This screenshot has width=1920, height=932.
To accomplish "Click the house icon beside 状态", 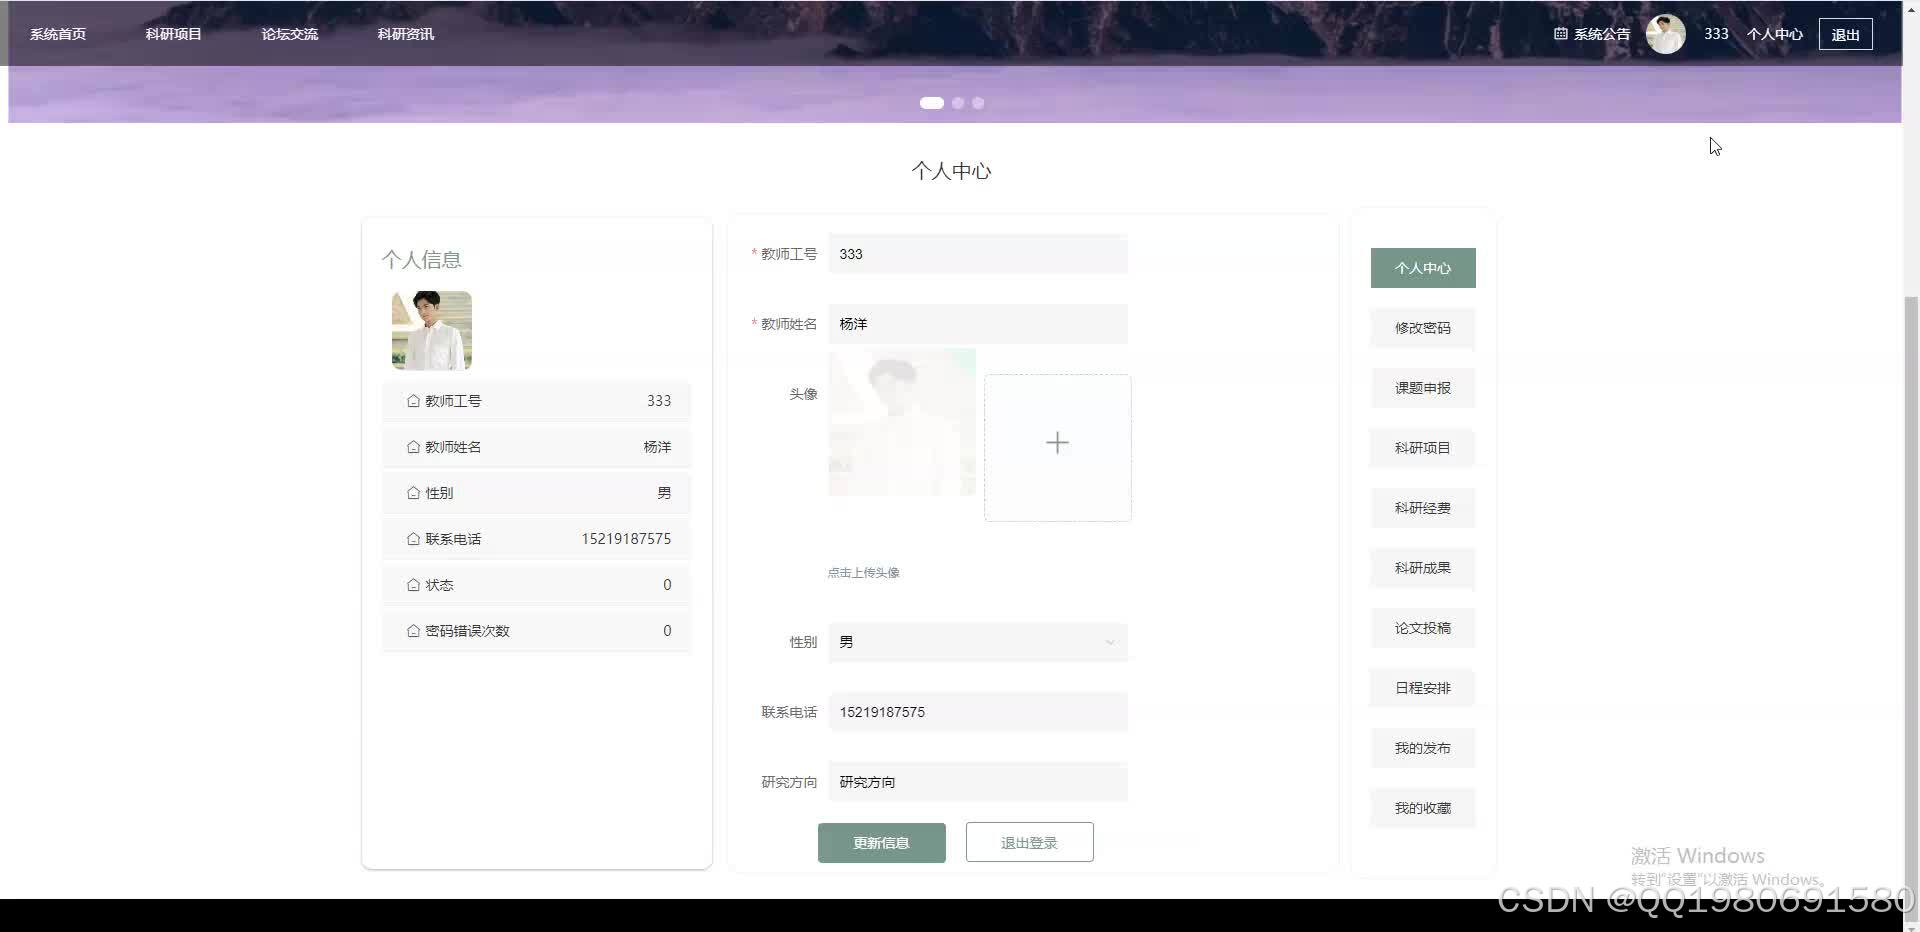I will (414, 584).
